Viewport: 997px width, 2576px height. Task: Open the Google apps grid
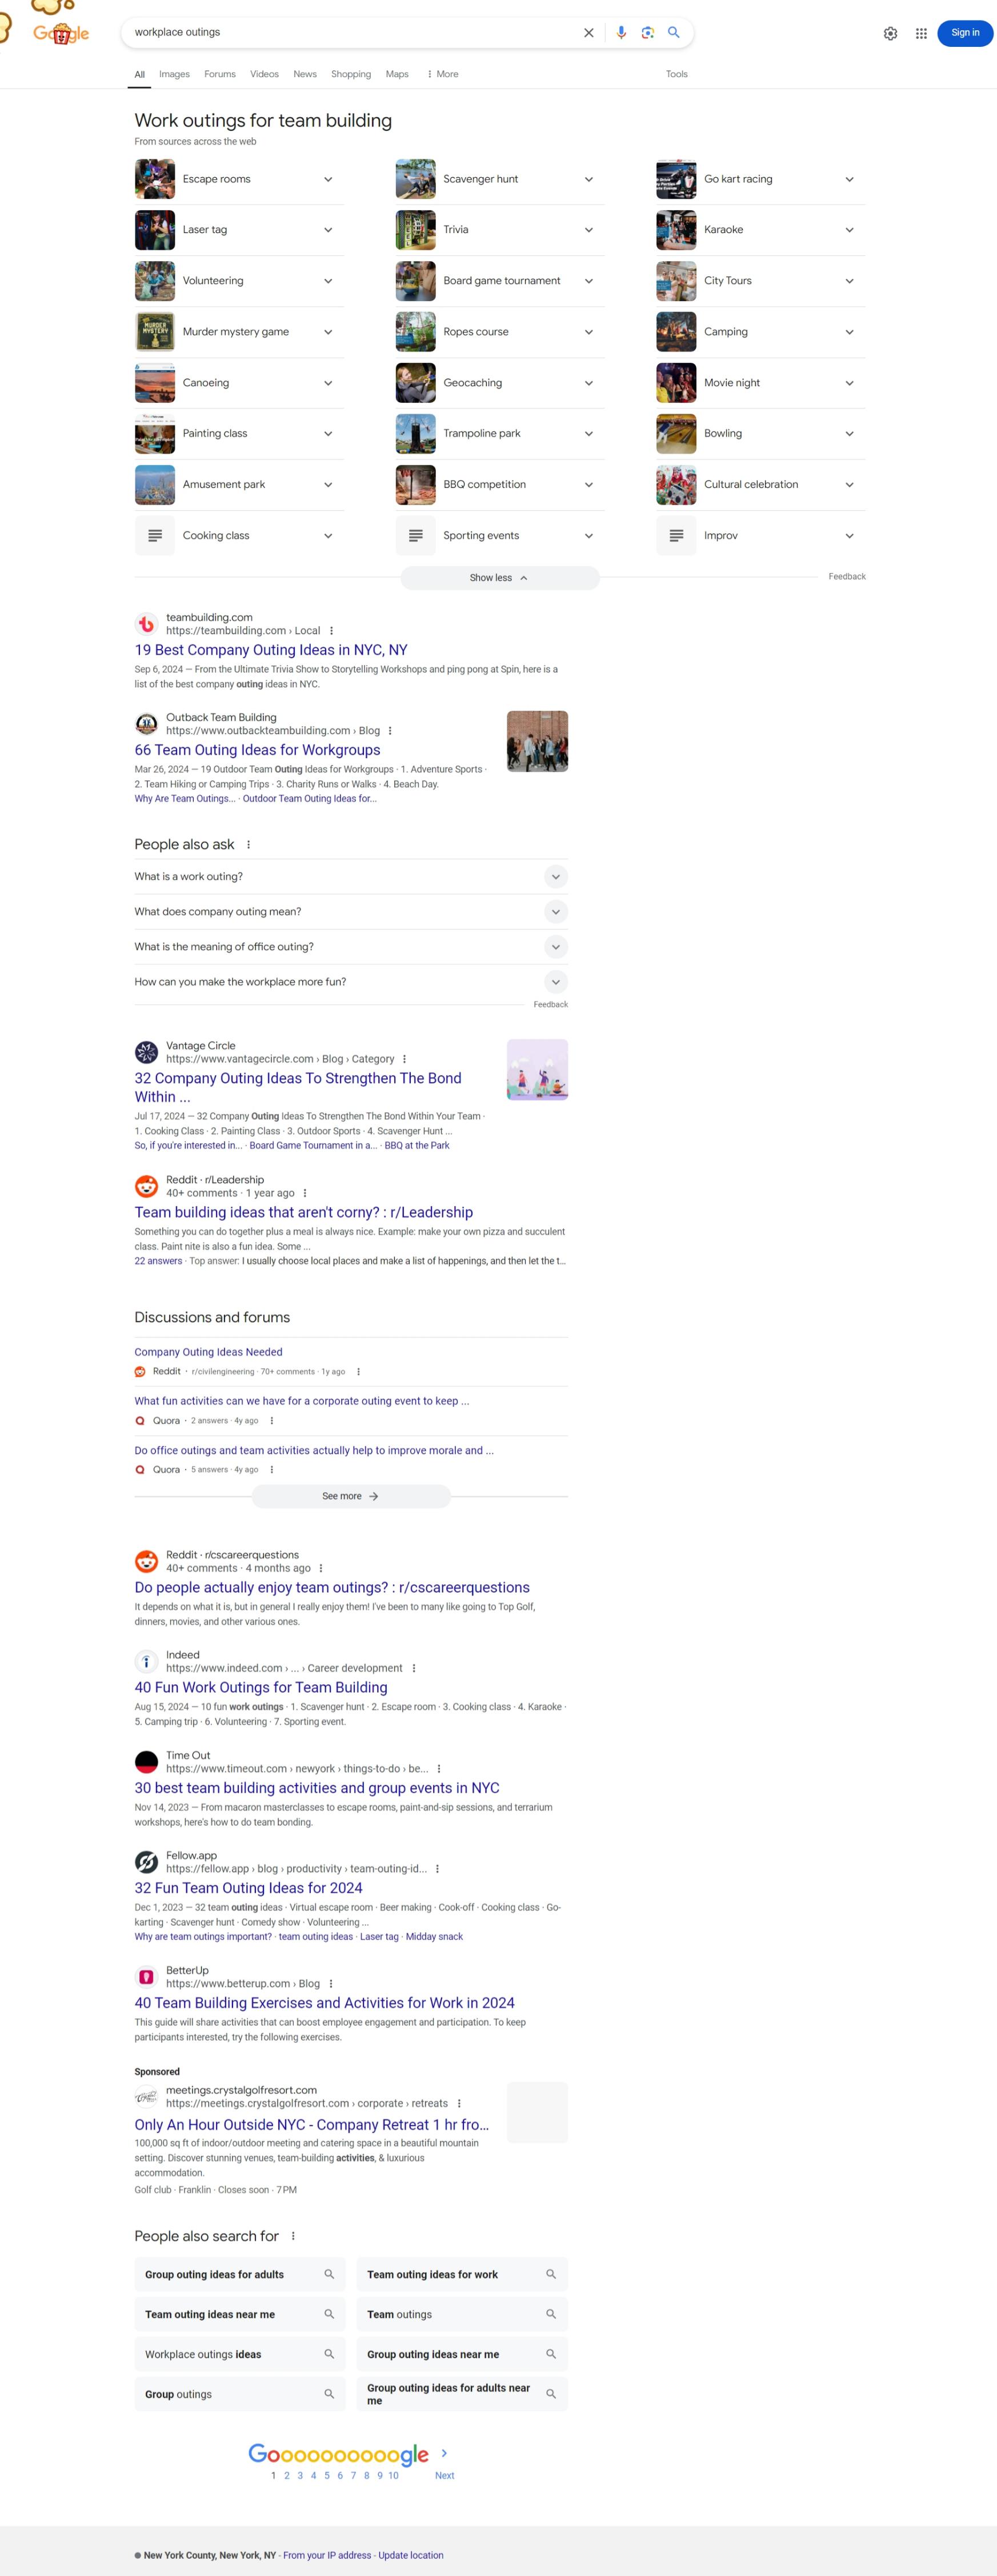[x=921, y=33]
